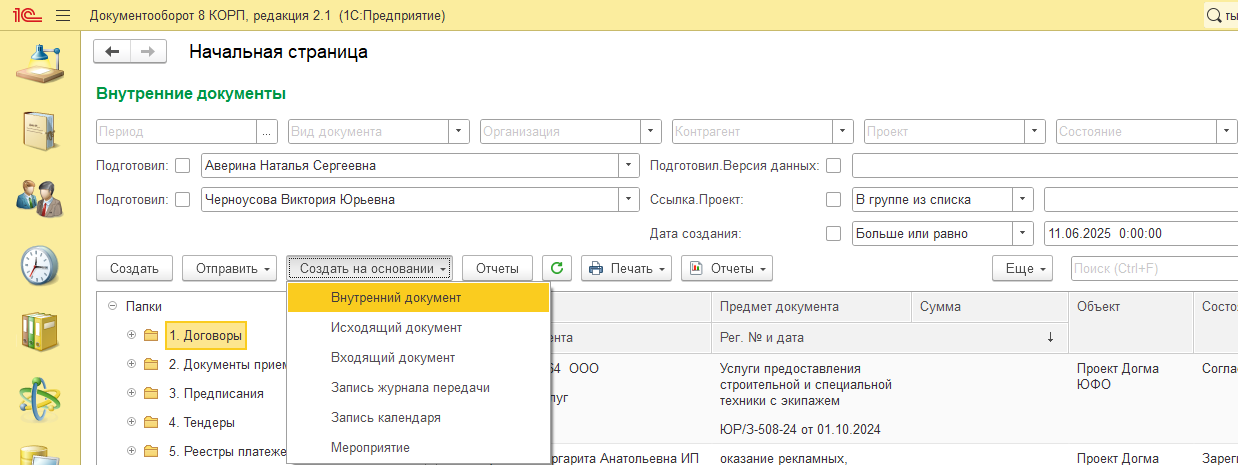Expand the Больше или равно comparison dropdown
The width and height of the screenshot is (1238, 465).
[x=1022, y=233]
